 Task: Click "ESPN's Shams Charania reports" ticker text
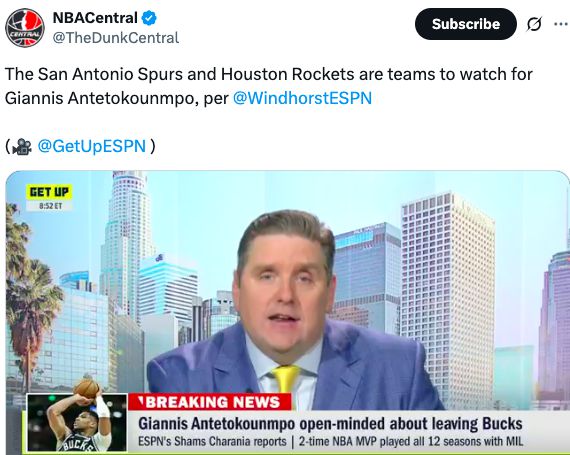pyautogui.click(x=212, y=442)
